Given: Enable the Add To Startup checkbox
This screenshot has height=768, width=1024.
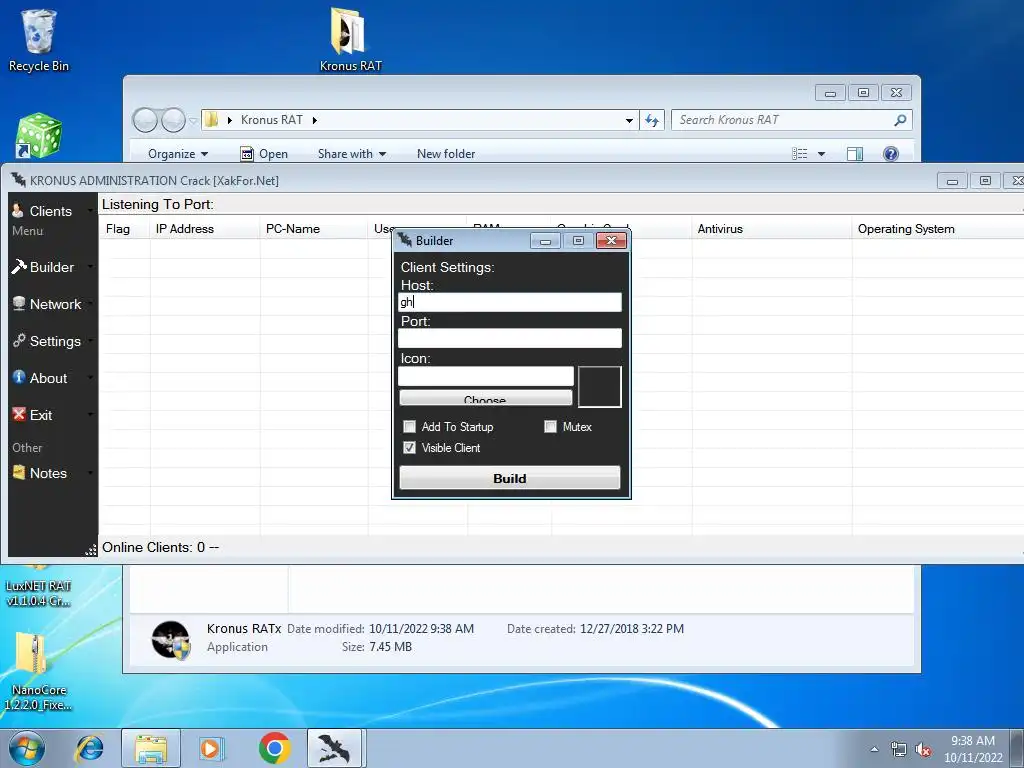Looking at the screenshot, I should coord(409,426).
